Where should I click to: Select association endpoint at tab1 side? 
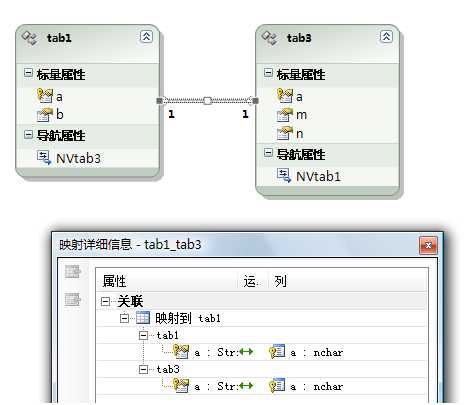coord(160,101)
